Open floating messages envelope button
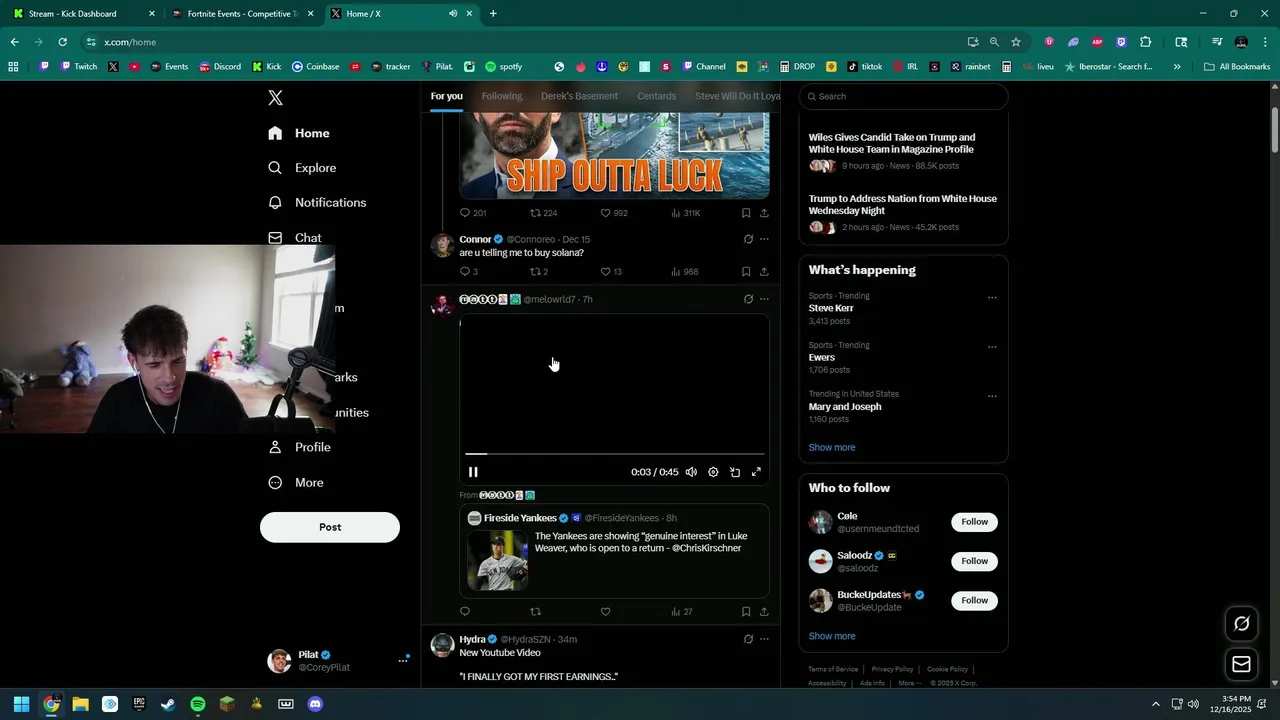 pyautogui.click(x=1241, y=664)
